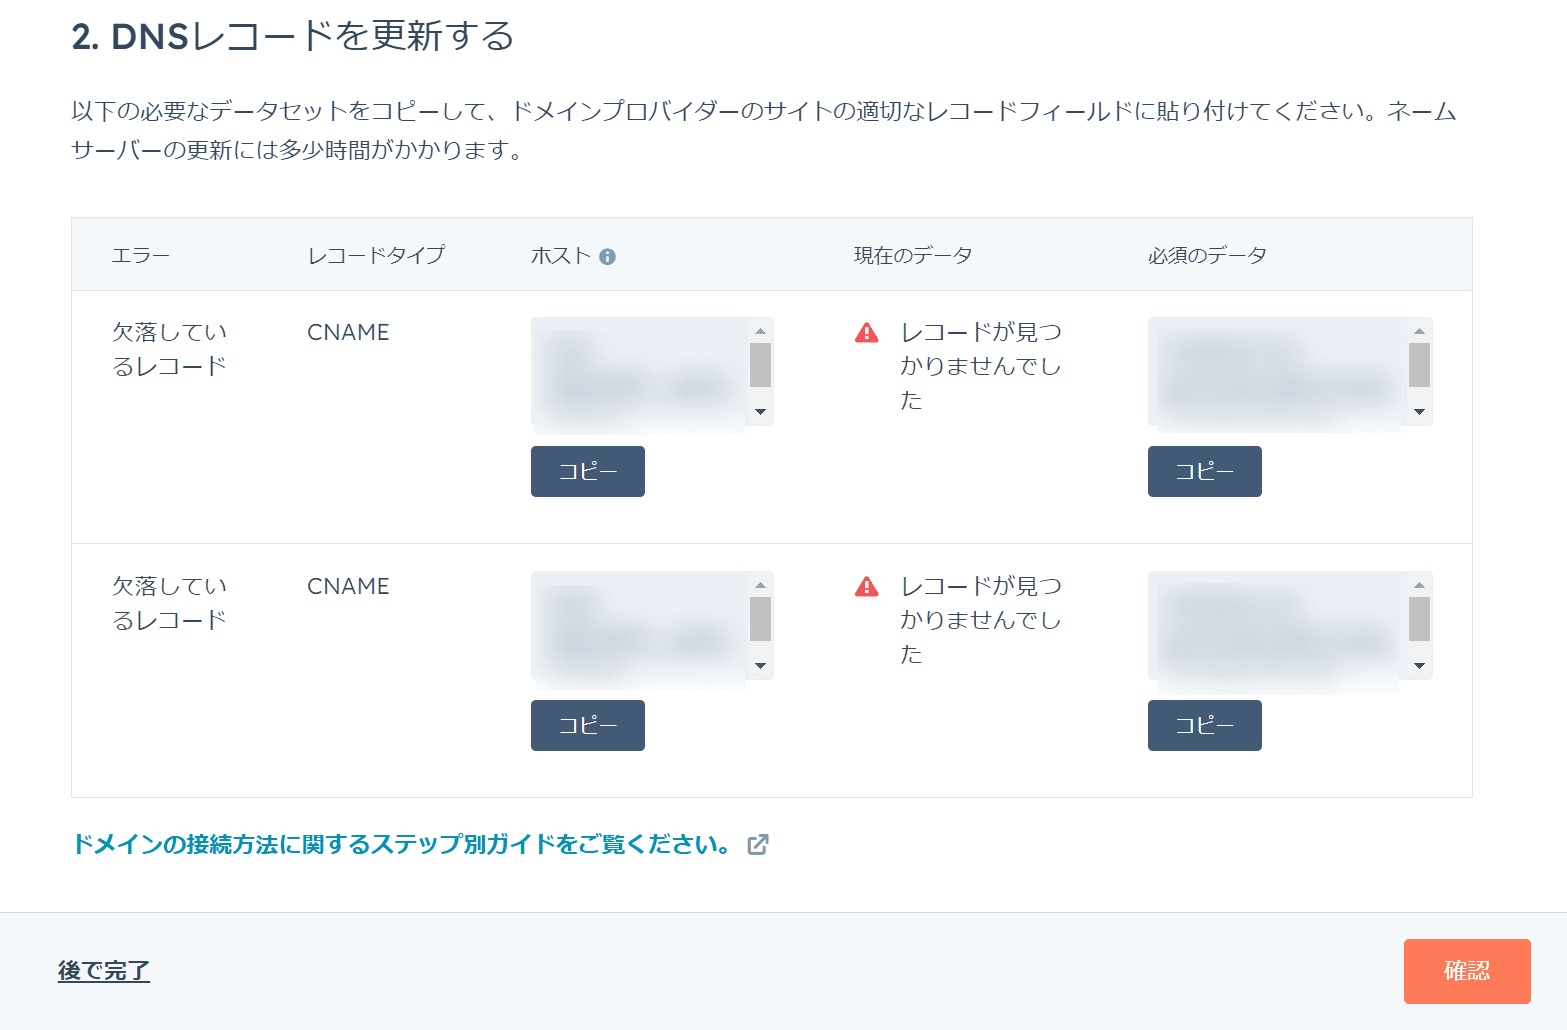Click the 後で完了 link

point(104,971)
